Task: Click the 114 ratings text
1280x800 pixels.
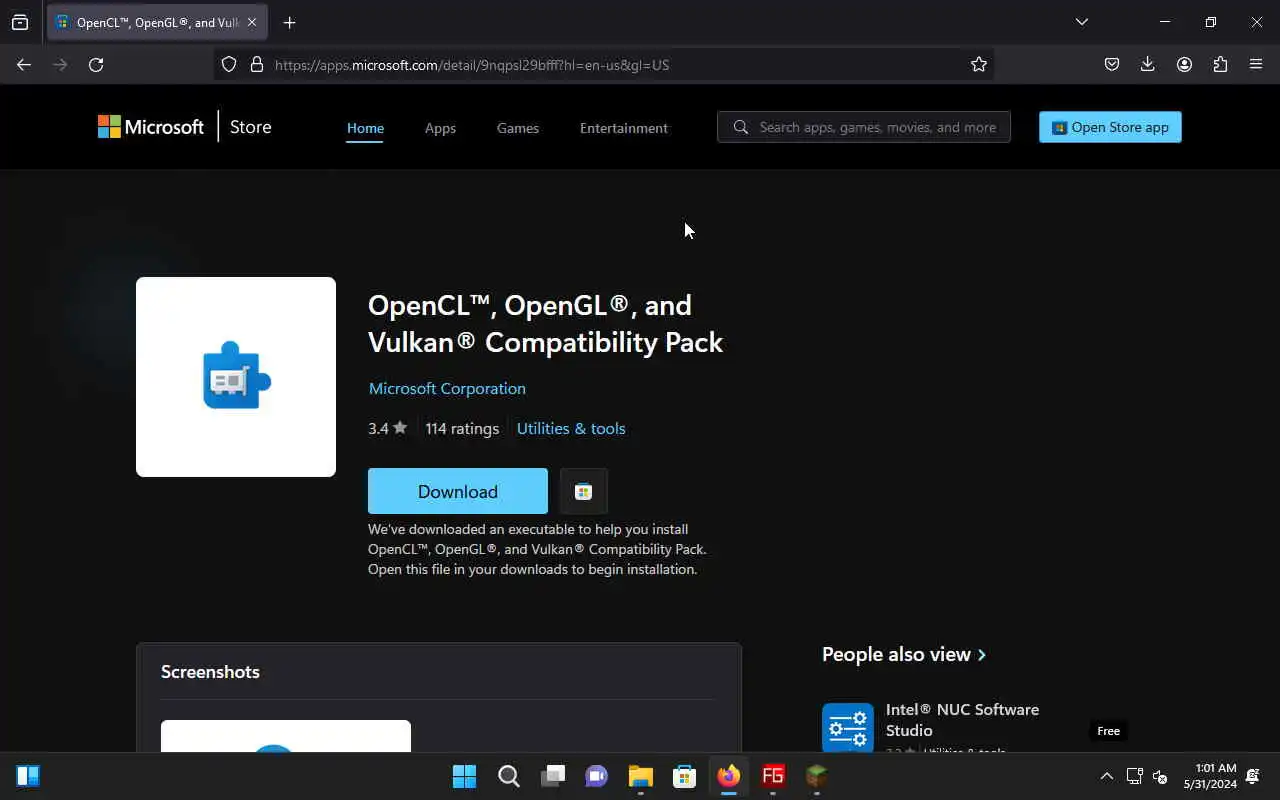Action: [462, 428]
